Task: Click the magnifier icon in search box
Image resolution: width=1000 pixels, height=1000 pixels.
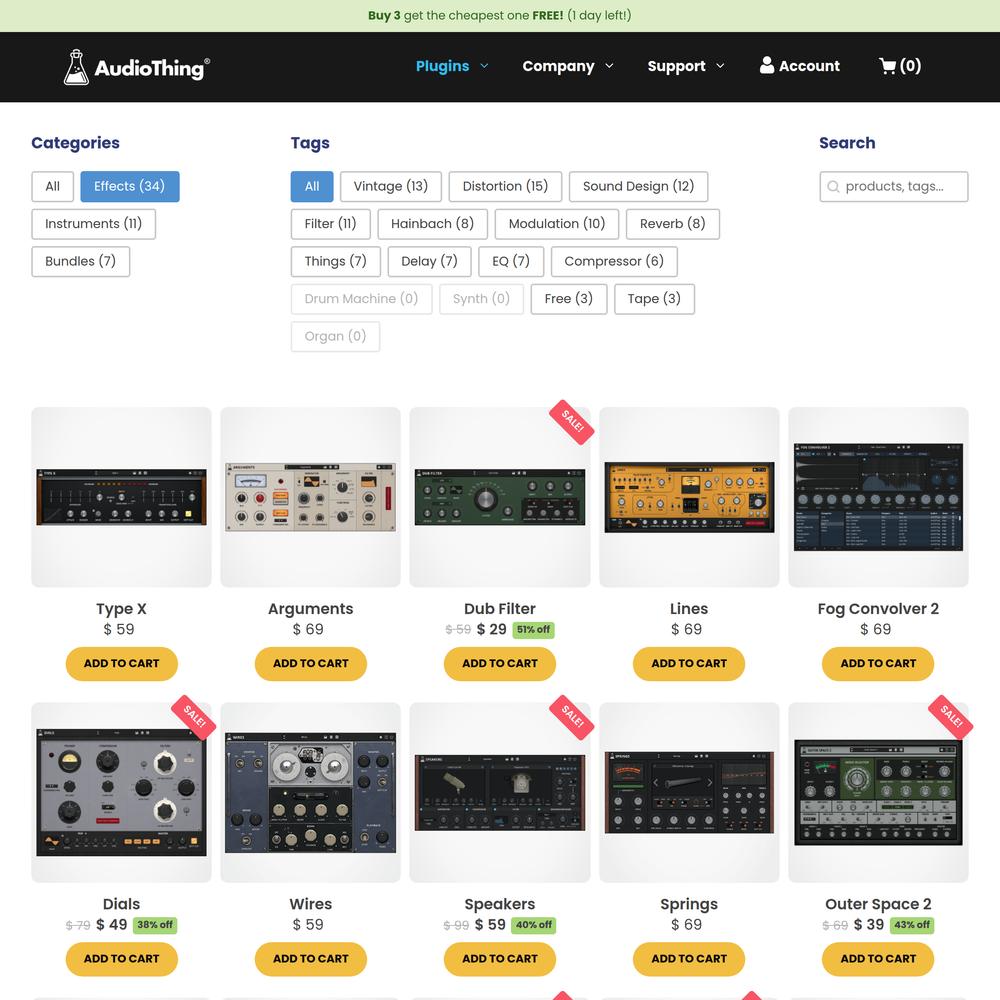Action: click(x=833, y=187)
